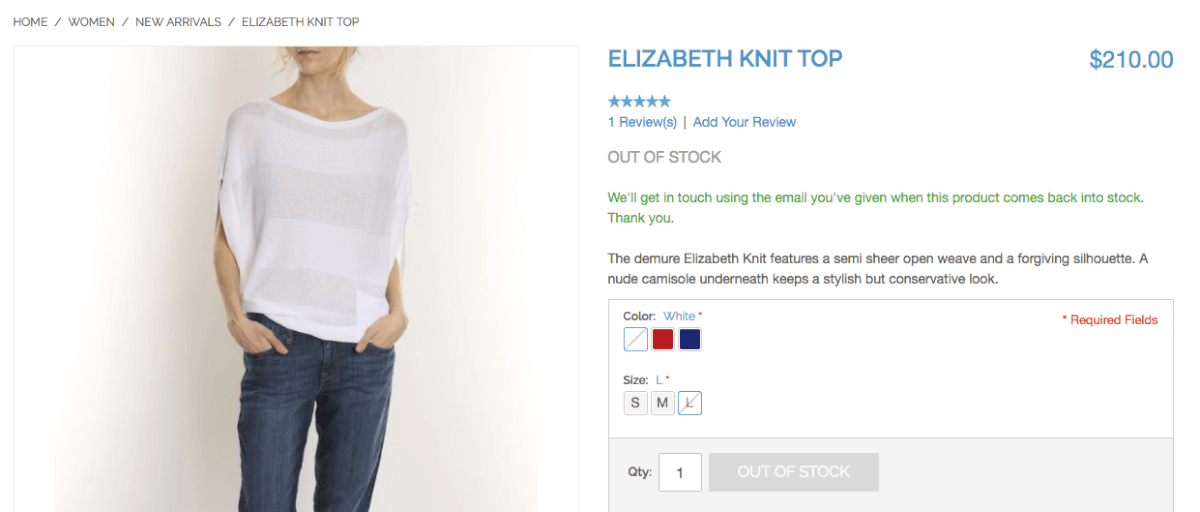Choose the red color swatch

coord(663,340)
